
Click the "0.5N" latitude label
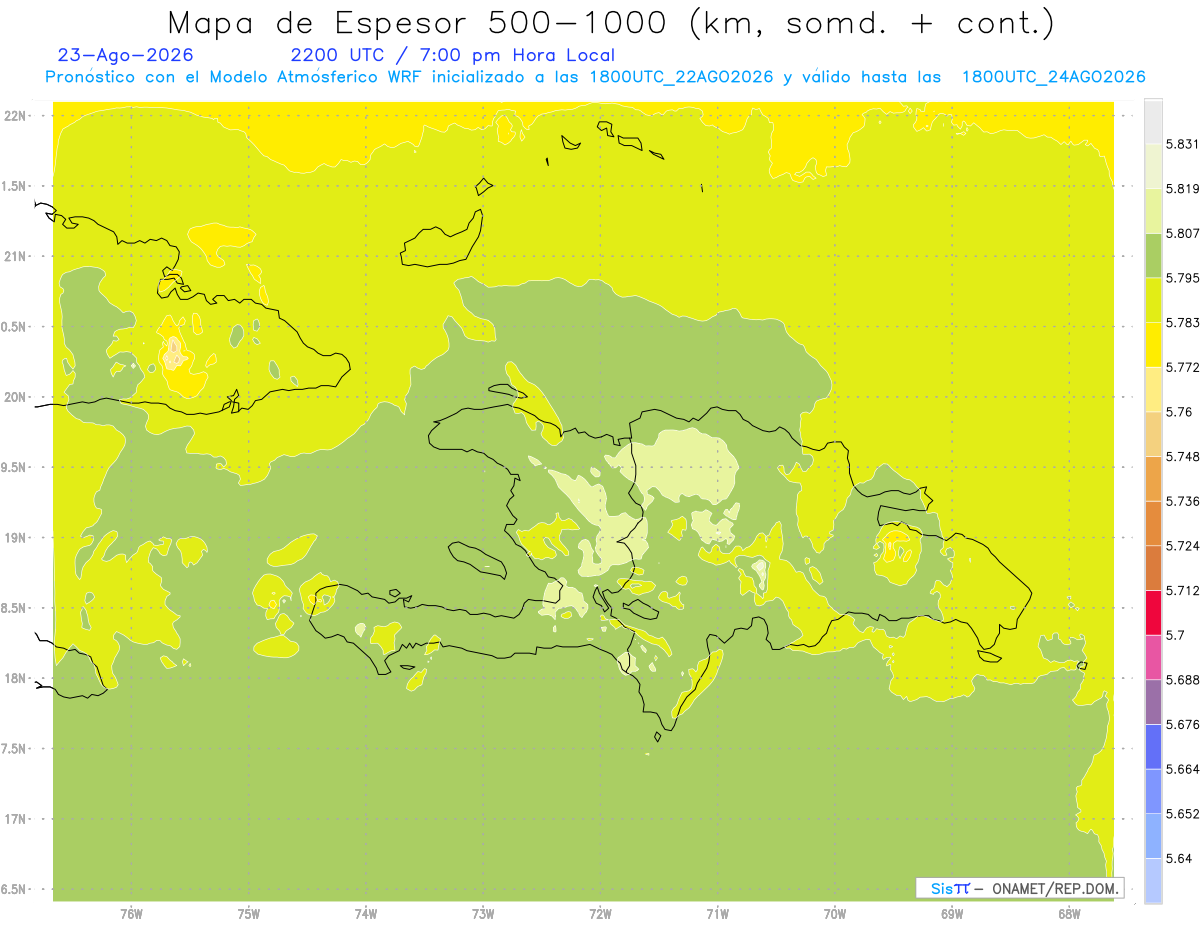pyautogui.click(x=15, y=327)
